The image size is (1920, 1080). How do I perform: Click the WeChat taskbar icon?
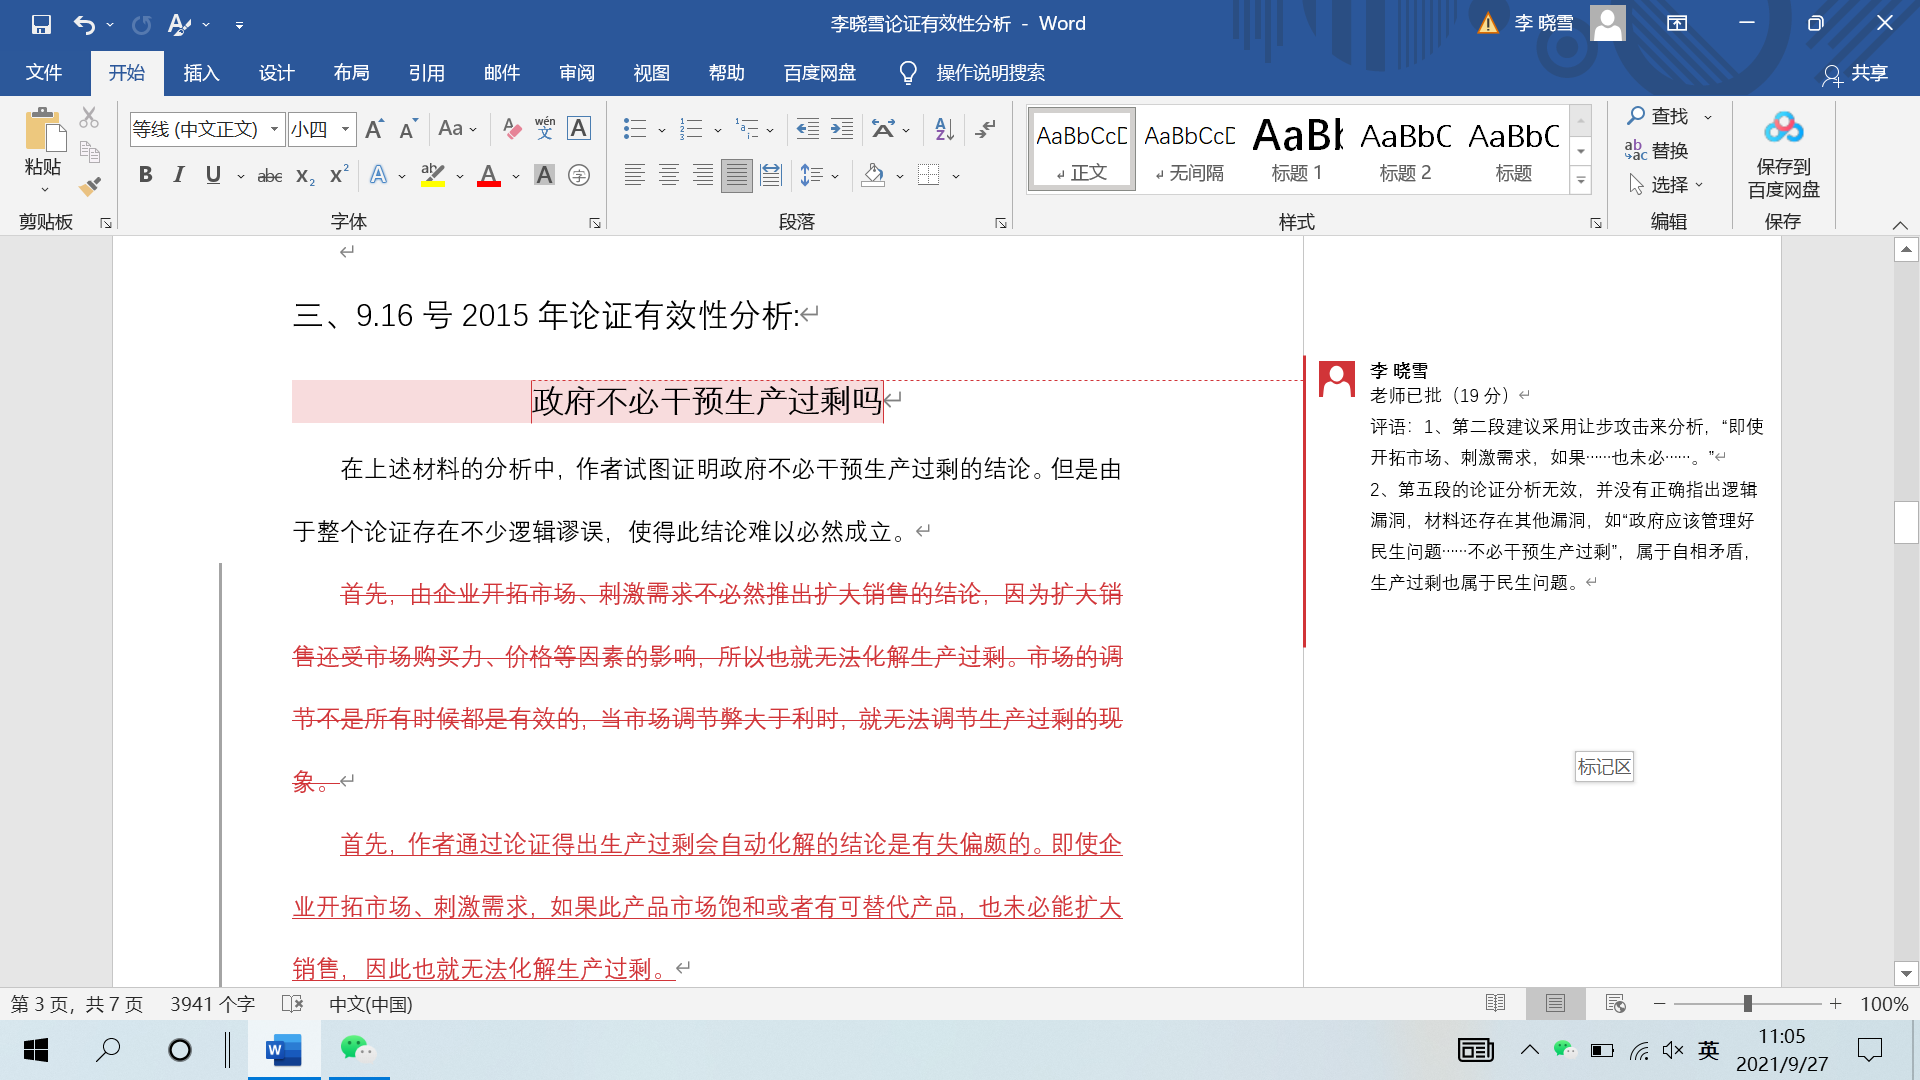[357, 1050]
